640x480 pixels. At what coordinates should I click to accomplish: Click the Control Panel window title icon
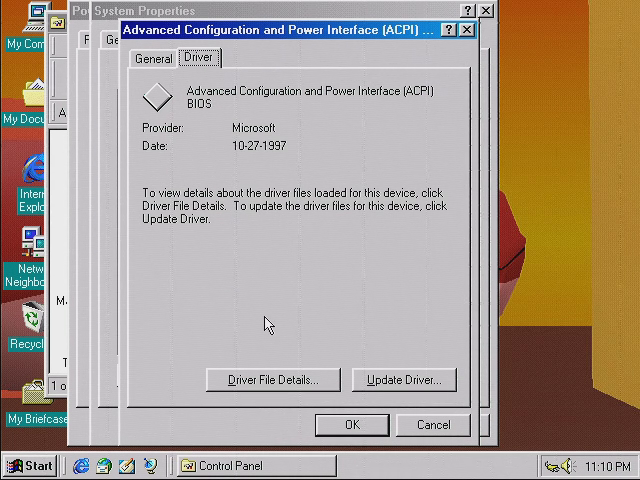click(58, 23)
